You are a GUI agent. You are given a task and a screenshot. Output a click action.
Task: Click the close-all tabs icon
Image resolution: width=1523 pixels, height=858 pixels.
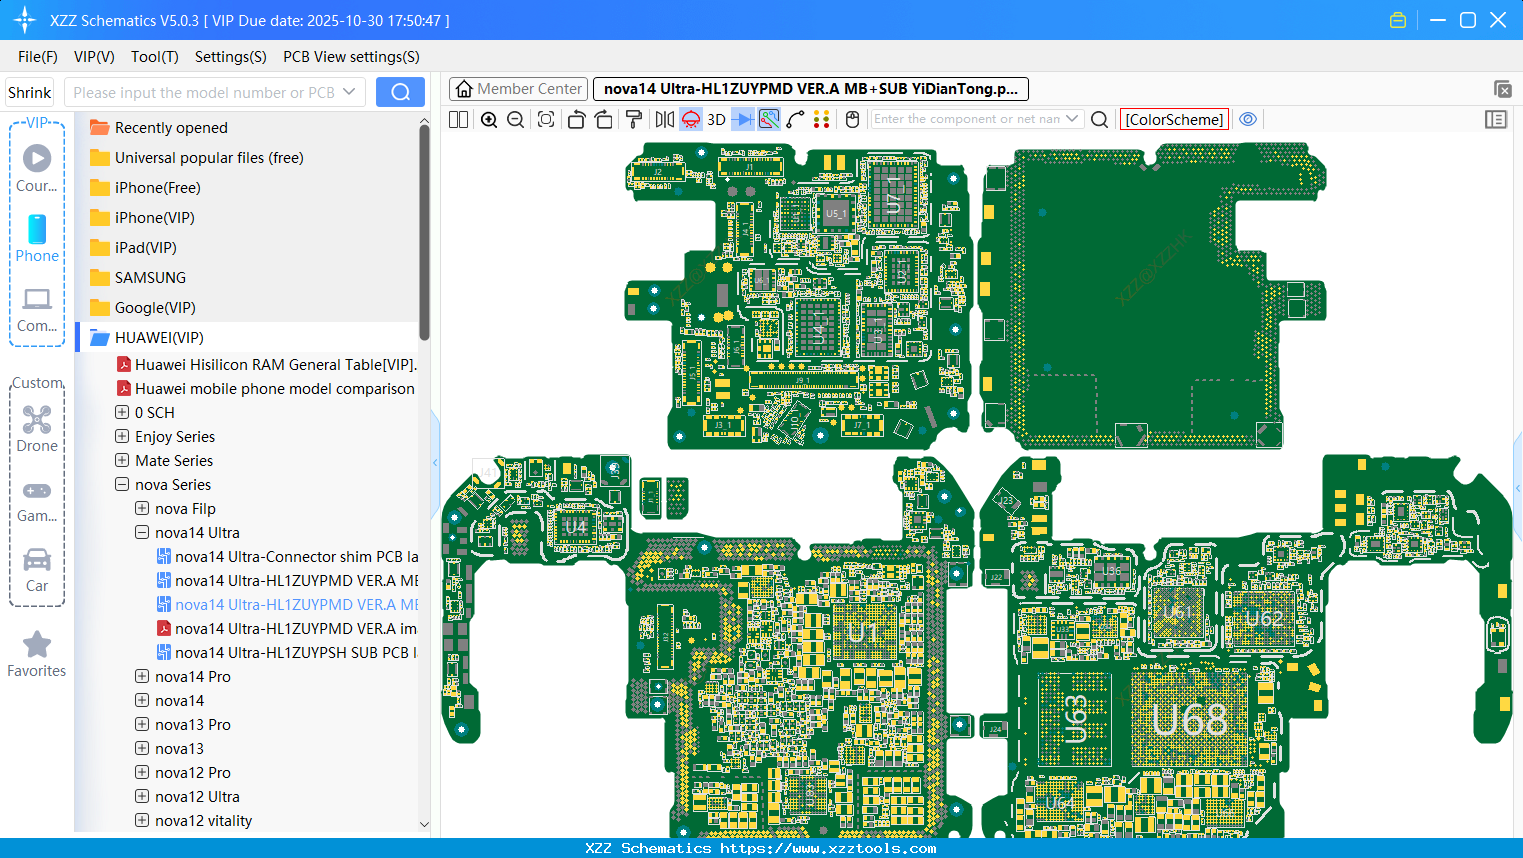coord(1502,89)
